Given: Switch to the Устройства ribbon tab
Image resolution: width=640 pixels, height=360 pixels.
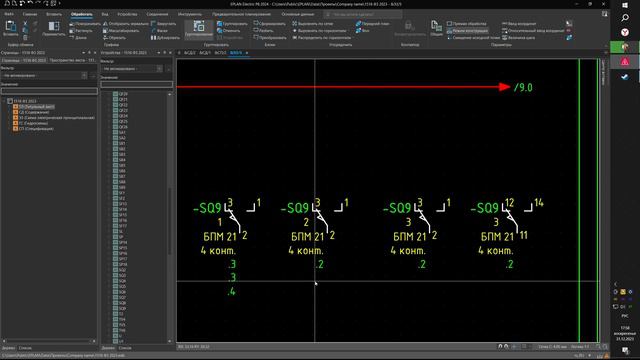Looking at the screenshot, I should [127, 14].
